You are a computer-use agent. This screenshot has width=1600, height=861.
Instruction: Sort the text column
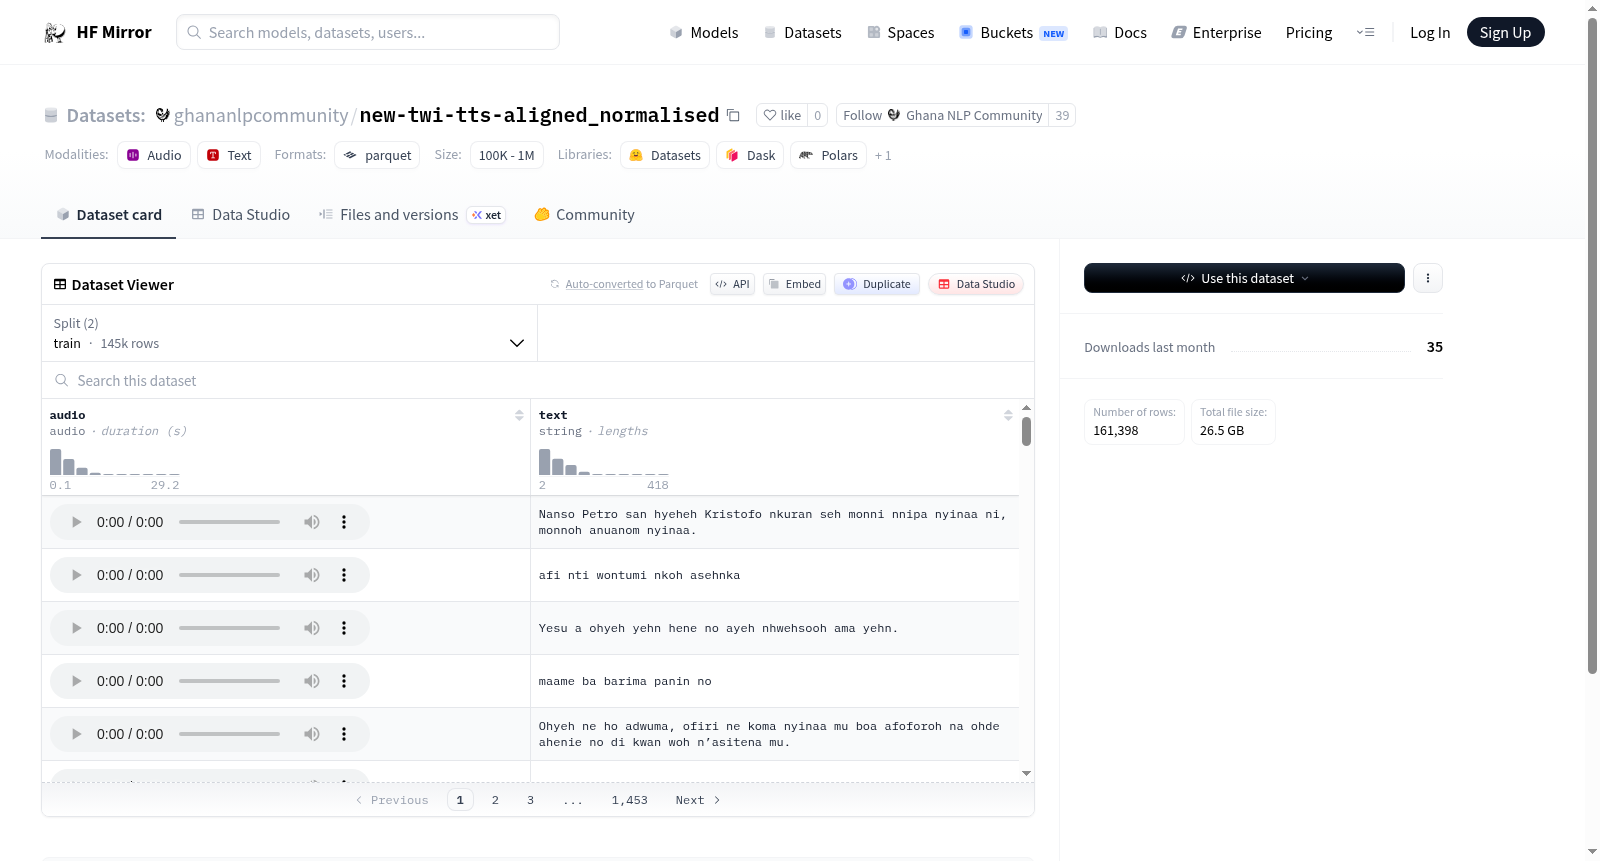1008,415
